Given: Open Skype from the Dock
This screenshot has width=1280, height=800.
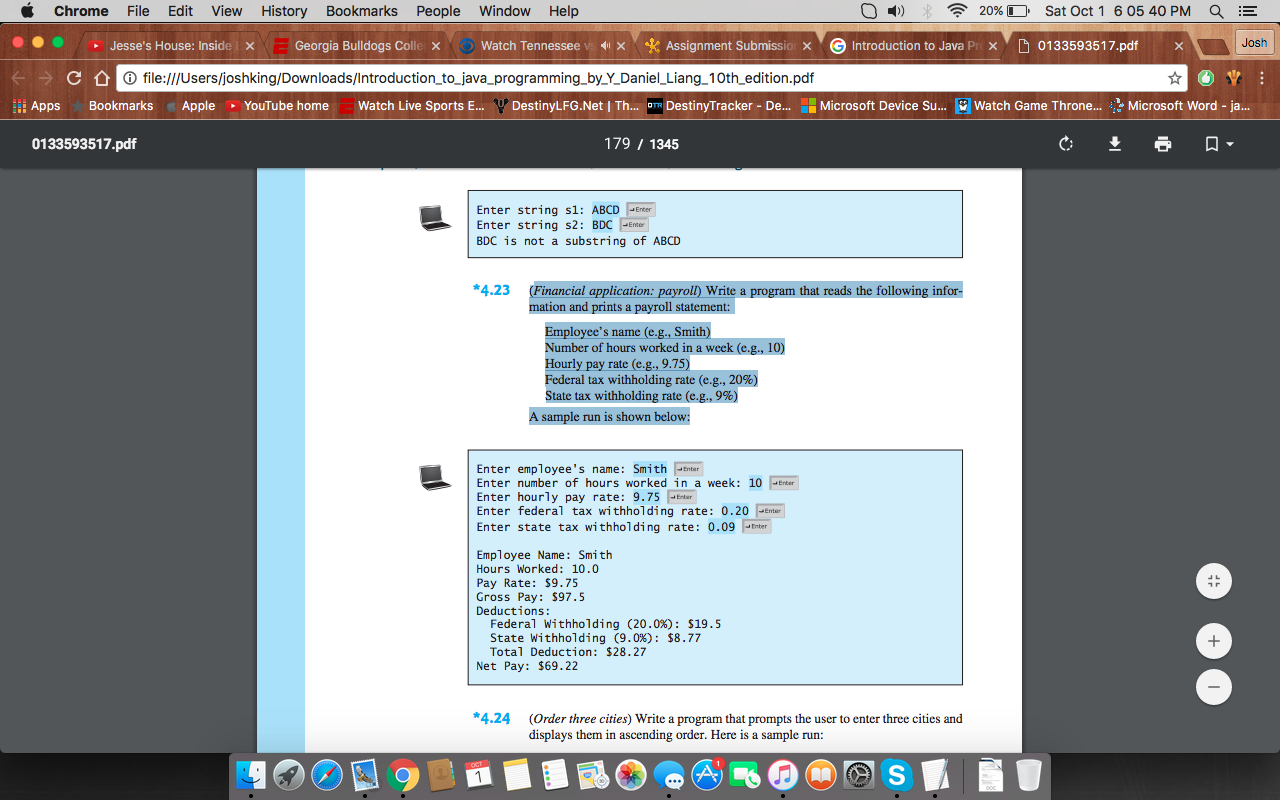Looking at the screenshot, I should pos(896,775).
